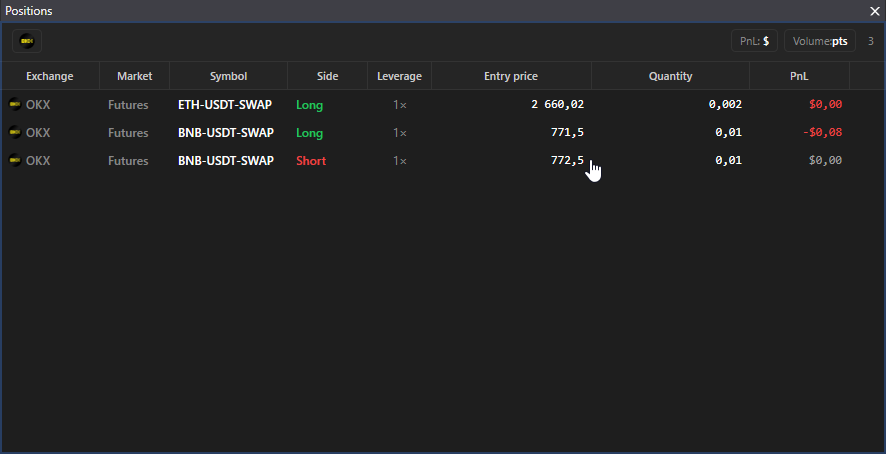
Task: Sort positions by PnL column header
Action: [799, 76]
